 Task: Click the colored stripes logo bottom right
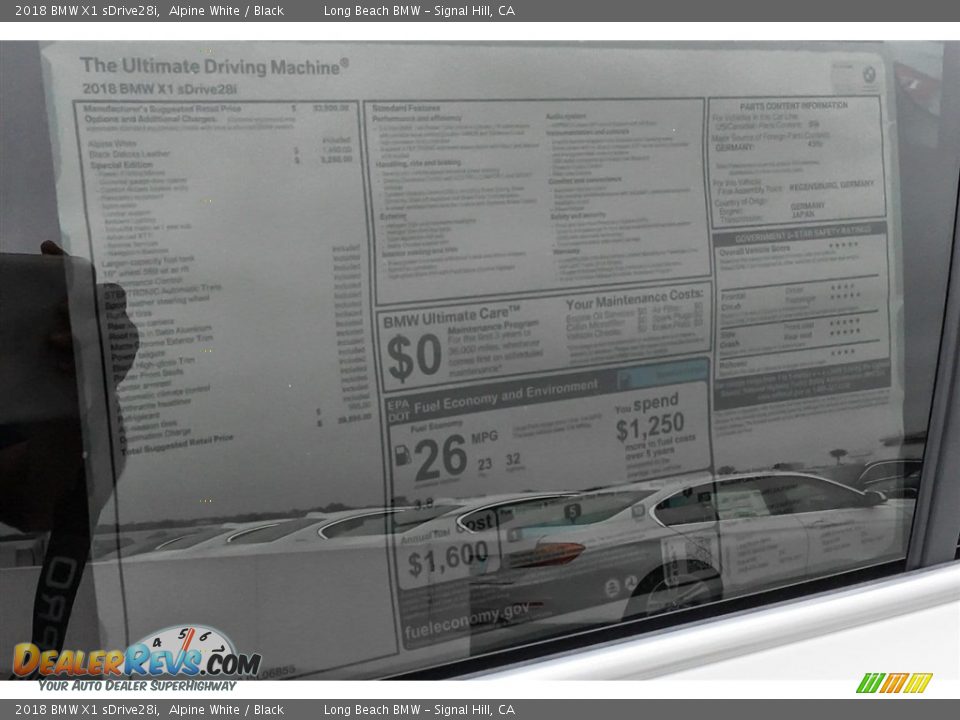(894, 683)
